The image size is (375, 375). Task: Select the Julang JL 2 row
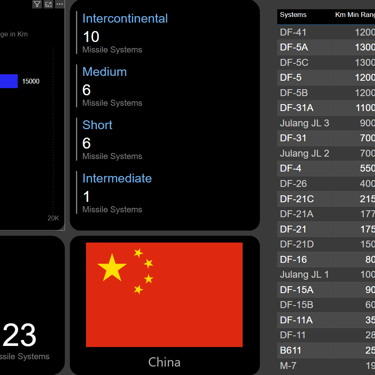326,153
